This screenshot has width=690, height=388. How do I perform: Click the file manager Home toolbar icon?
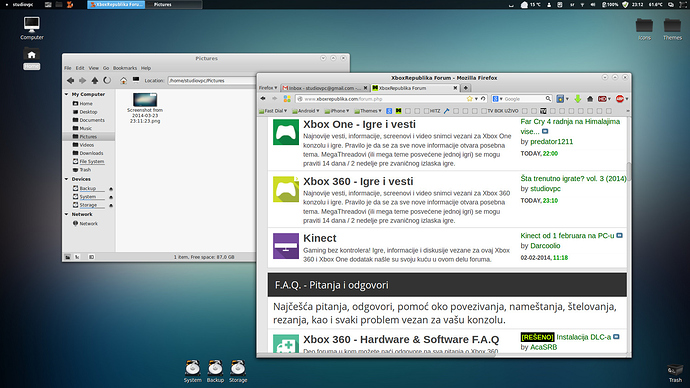point(123,81)
